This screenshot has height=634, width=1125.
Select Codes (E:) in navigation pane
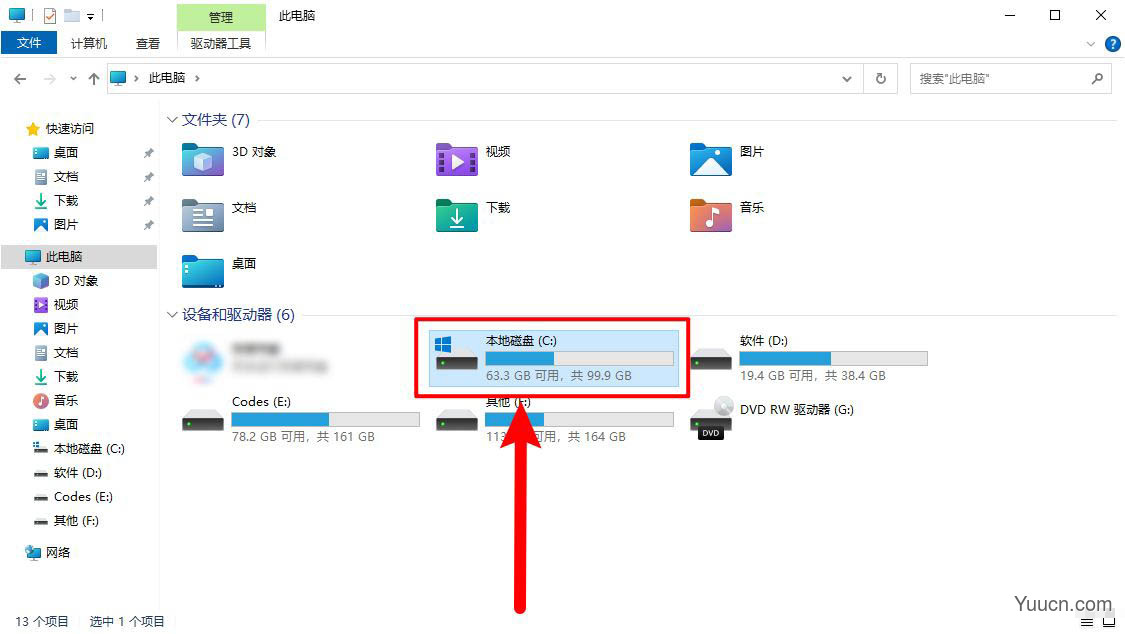coord(83,496)
